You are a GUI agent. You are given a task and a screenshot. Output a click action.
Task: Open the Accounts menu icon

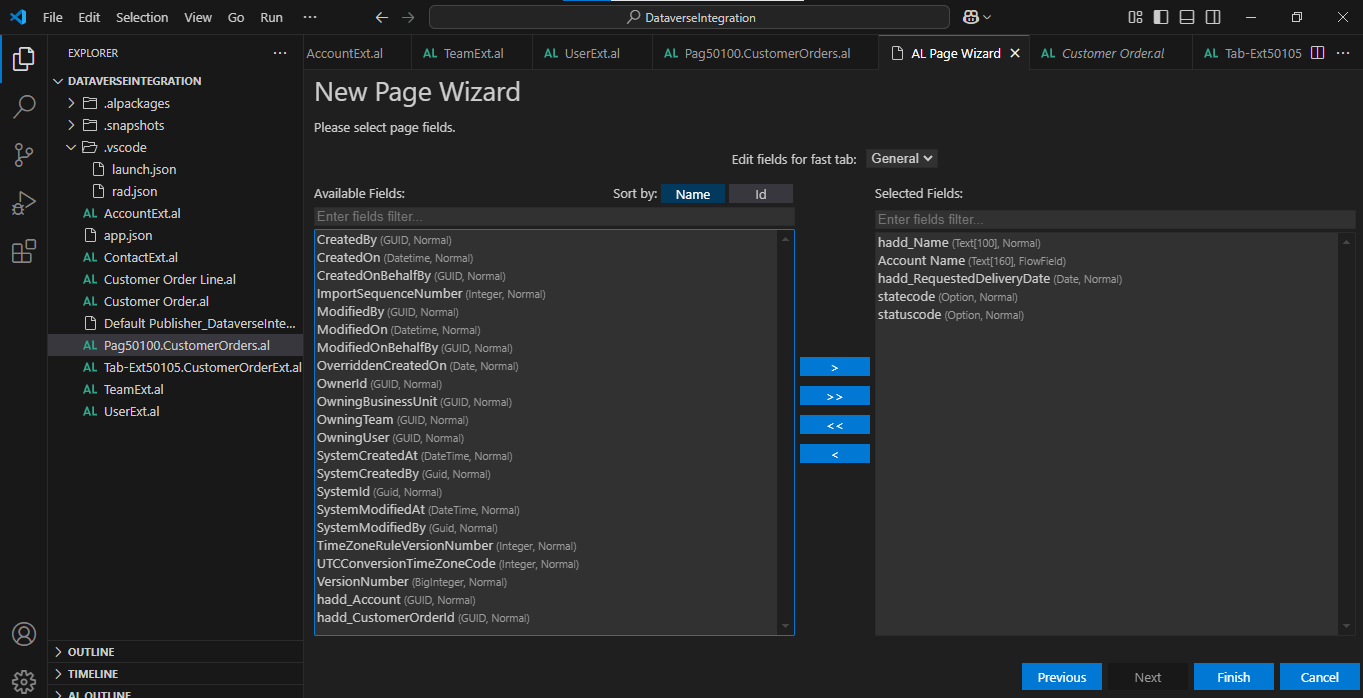click(24, 634)
